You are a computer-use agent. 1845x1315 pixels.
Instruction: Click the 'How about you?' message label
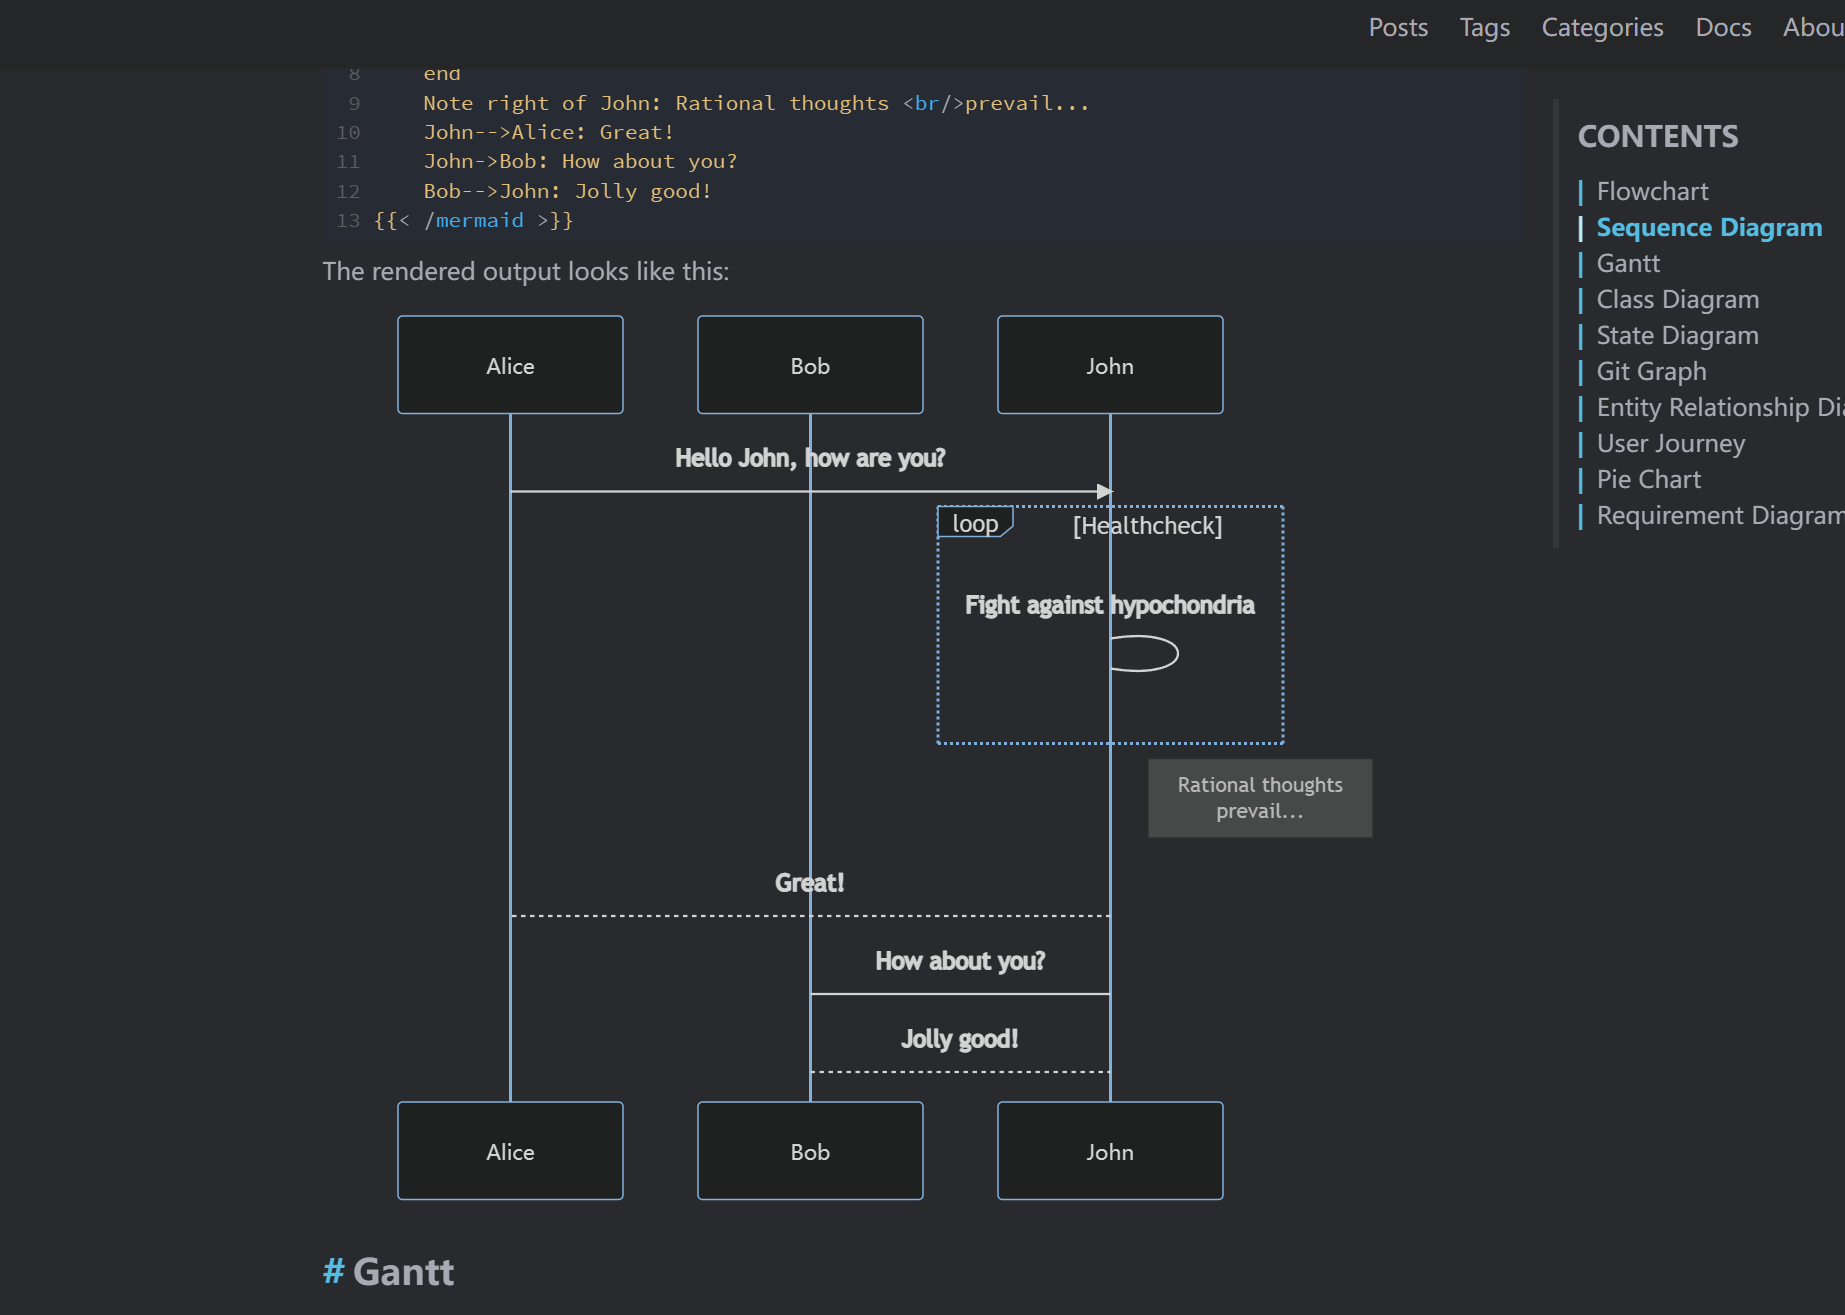[x=960, y=961]
